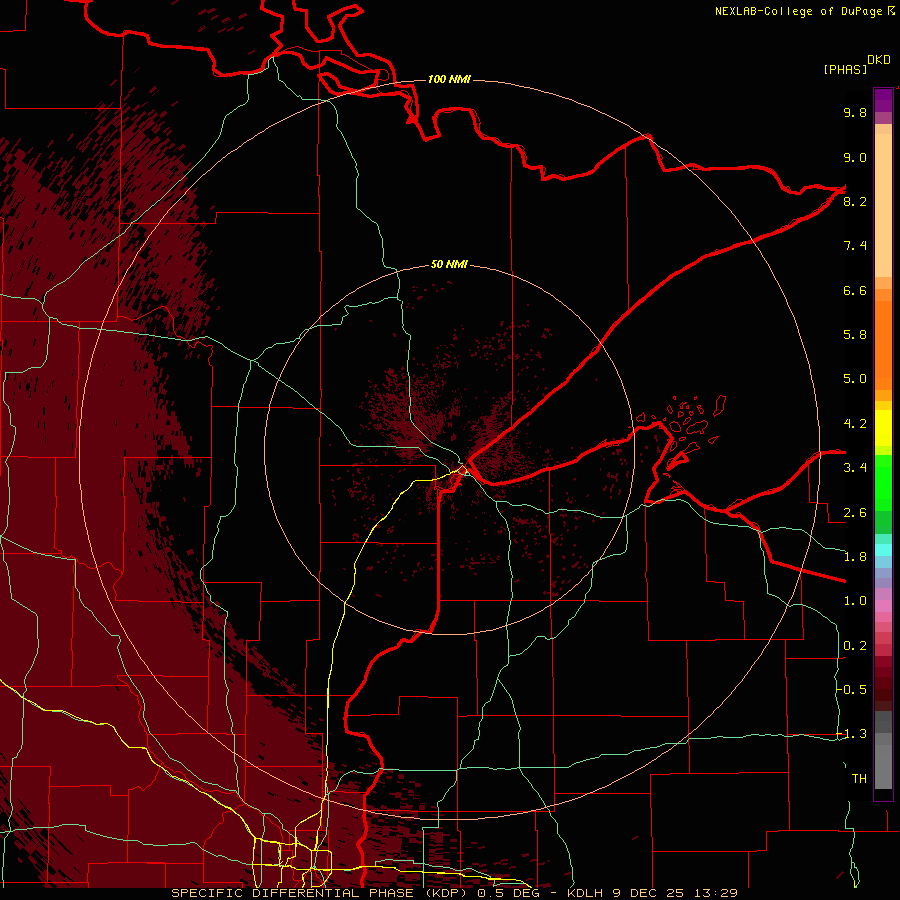The height and width of the screenshot is (900, 900).
Task: Click the 6.6 value on the scale
Action: (855, 290)
